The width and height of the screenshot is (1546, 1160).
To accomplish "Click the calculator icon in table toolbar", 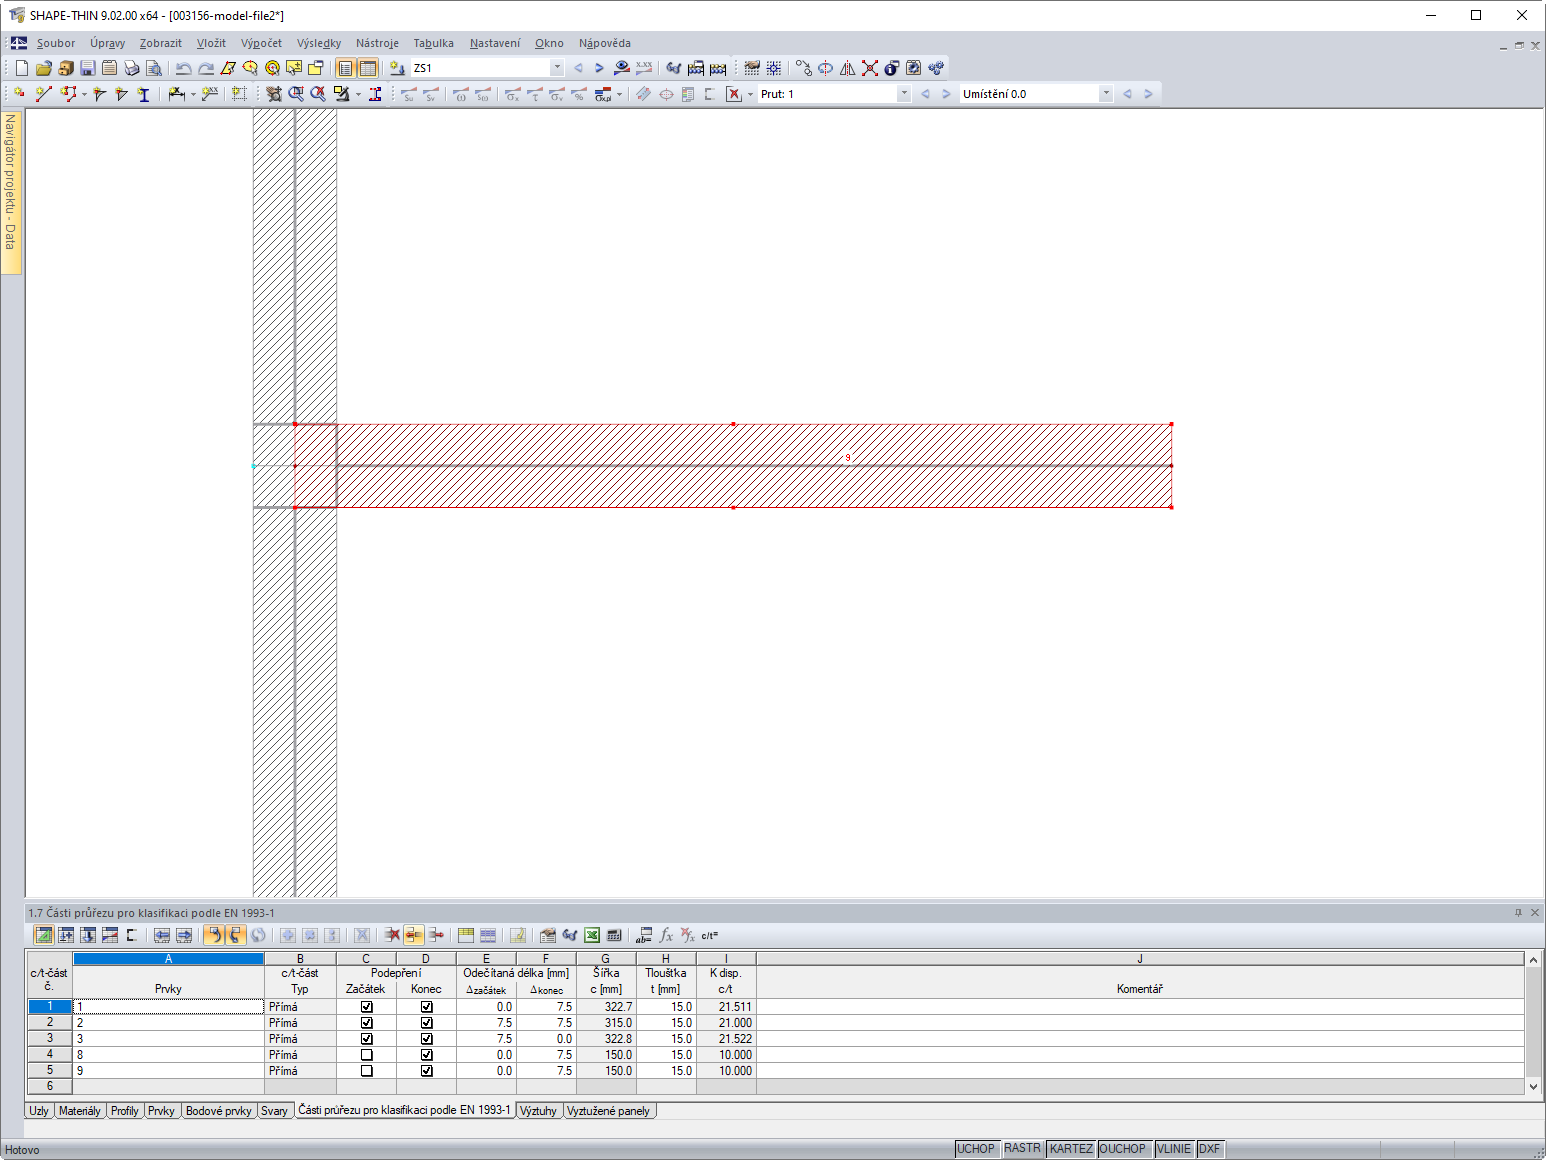I will coord(614,935).
